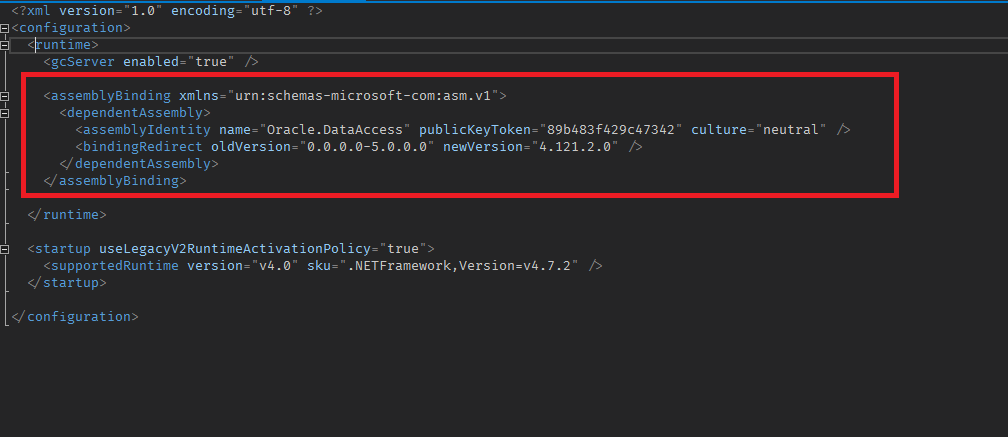1008x437 pixels.
Task: Click the "89b483f429c47342" token value
Action: coord(610,129)
